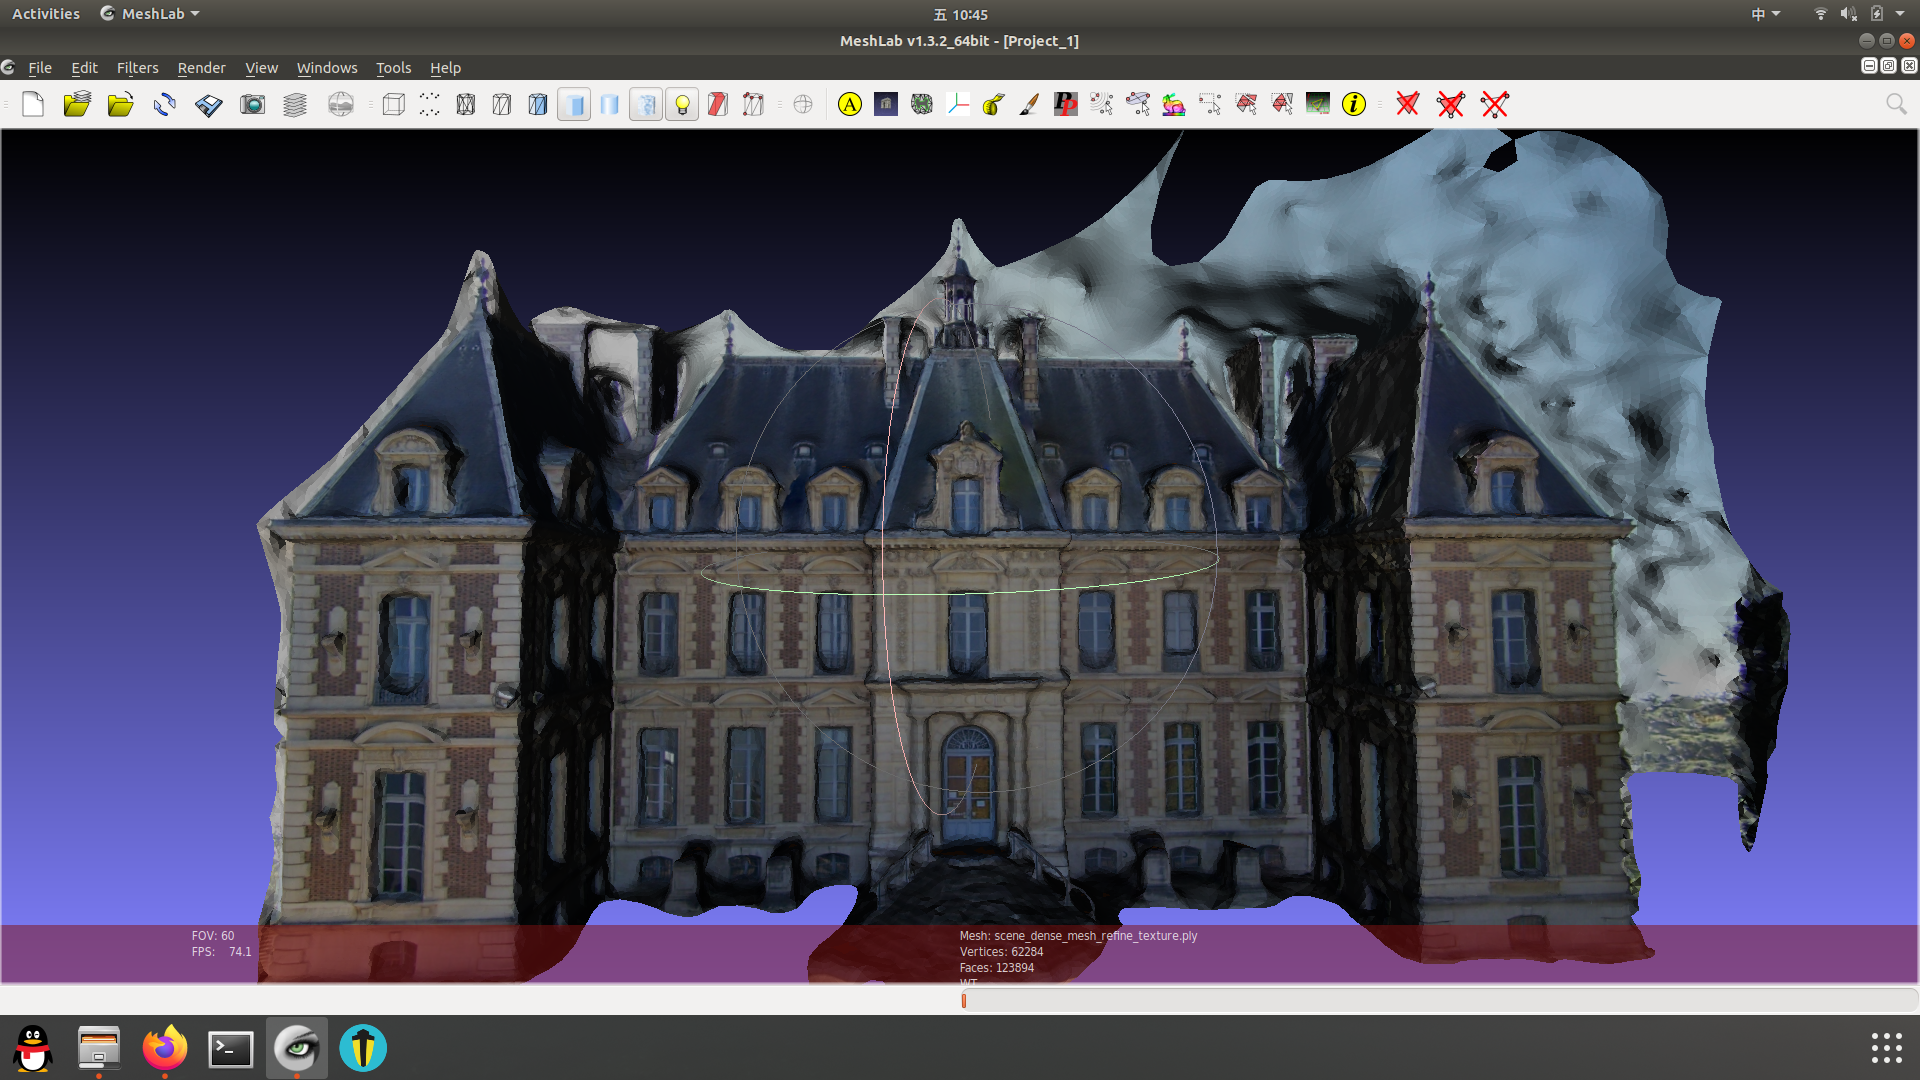Click the third red X delete icon
The image size is (1920, 1080).
[1495, 104]
